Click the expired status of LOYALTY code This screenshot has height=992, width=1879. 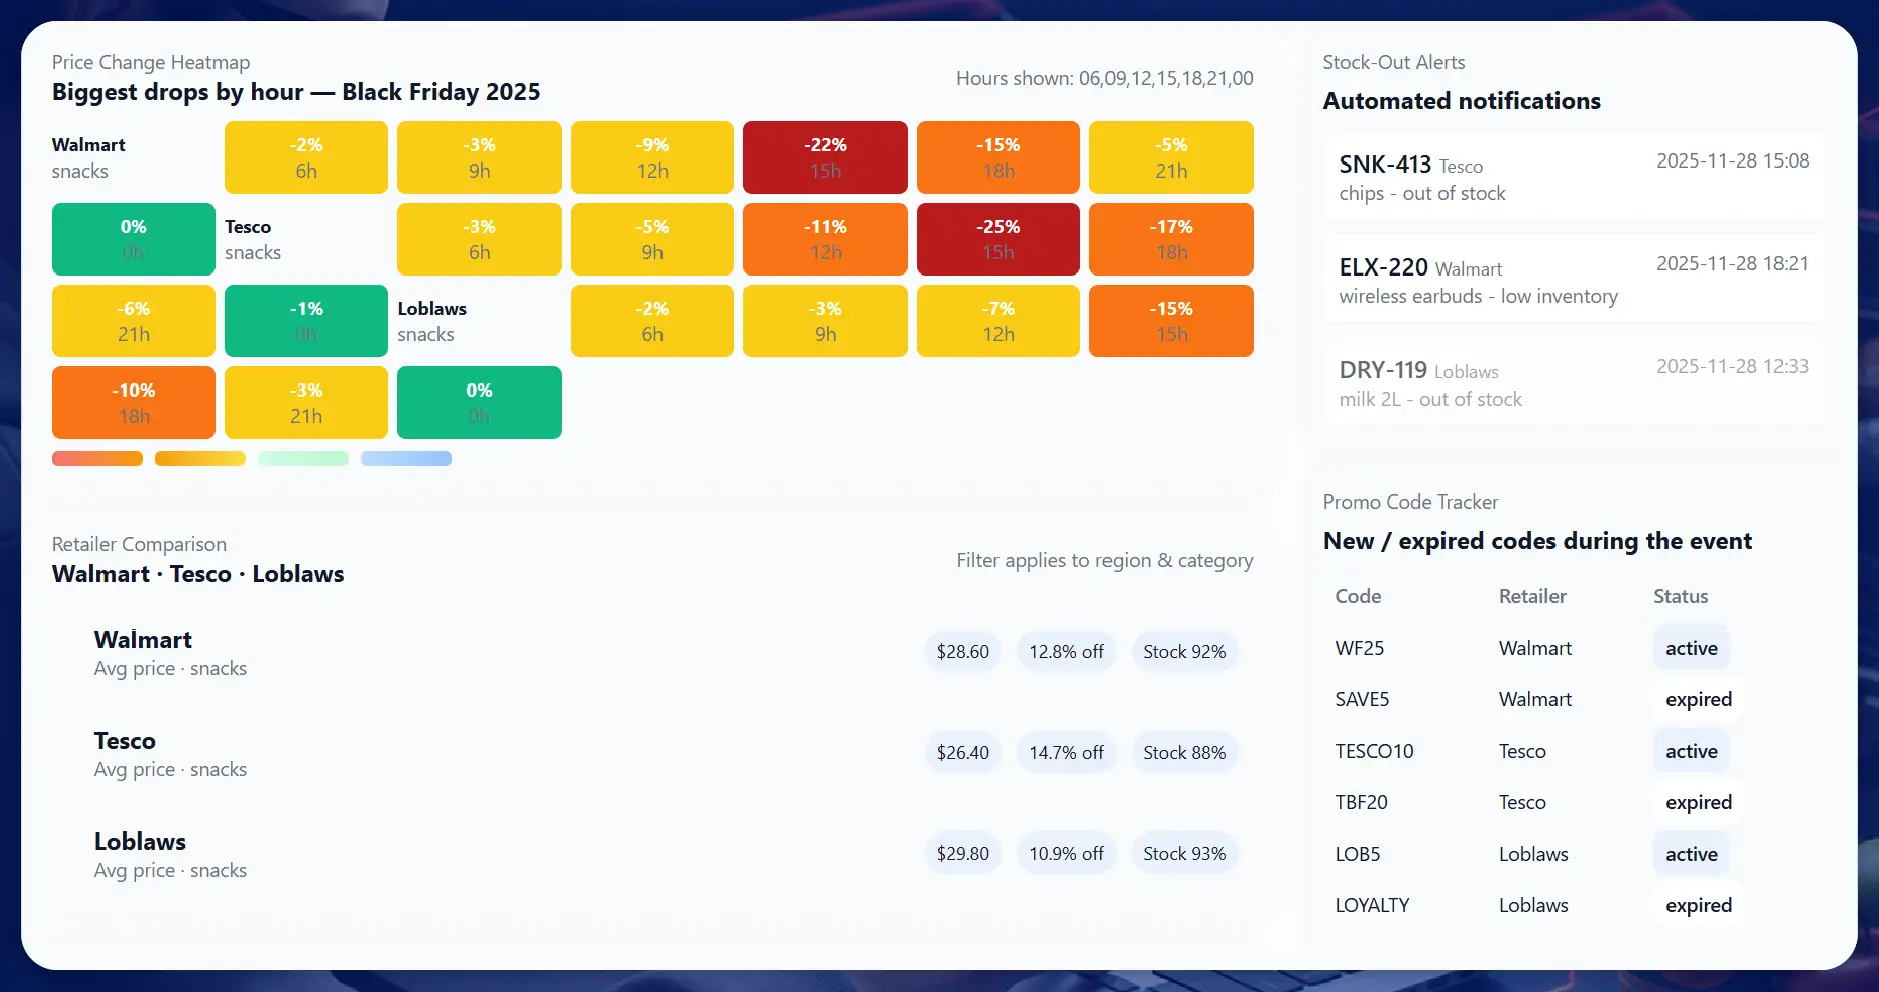tap(1697, 905)
